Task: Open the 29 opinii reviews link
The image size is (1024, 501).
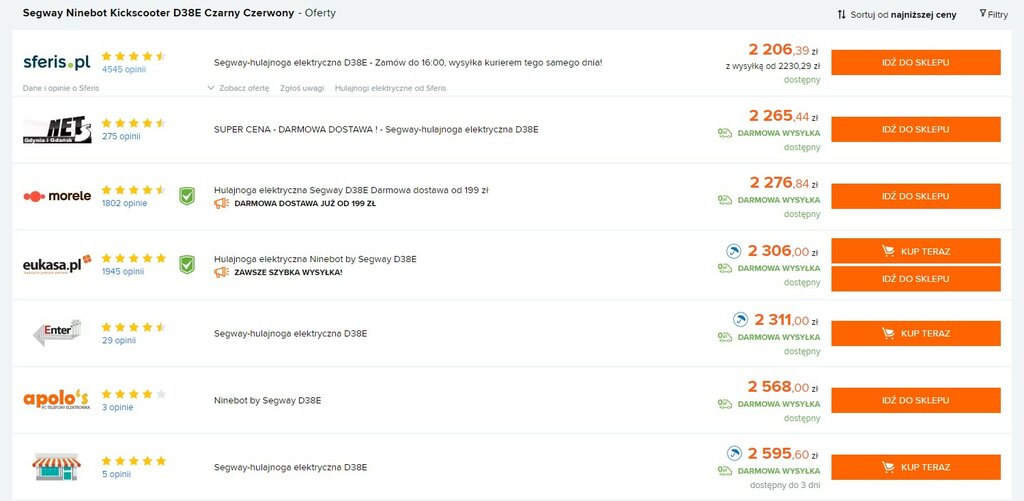Action: 118,340
